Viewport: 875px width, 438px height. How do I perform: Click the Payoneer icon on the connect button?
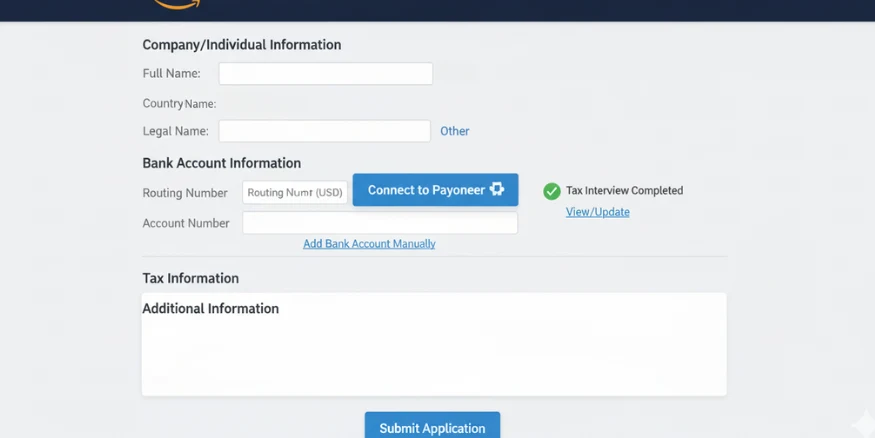tap(497, 190)
